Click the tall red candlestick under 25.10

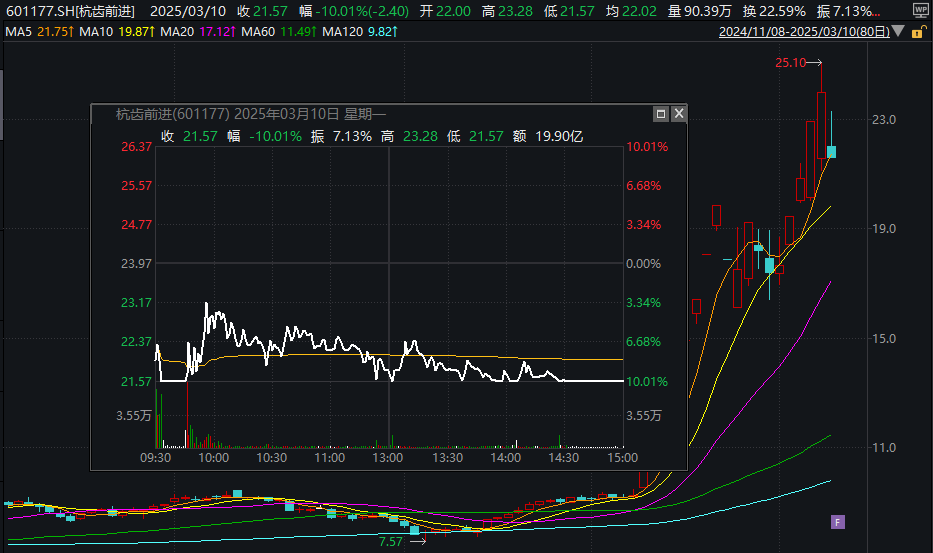[820, 125]
